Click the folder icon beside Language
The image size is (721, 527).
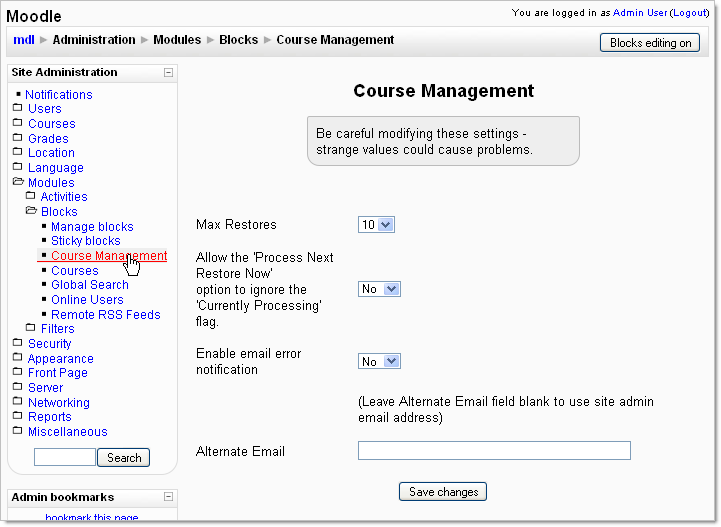(17, 166)
